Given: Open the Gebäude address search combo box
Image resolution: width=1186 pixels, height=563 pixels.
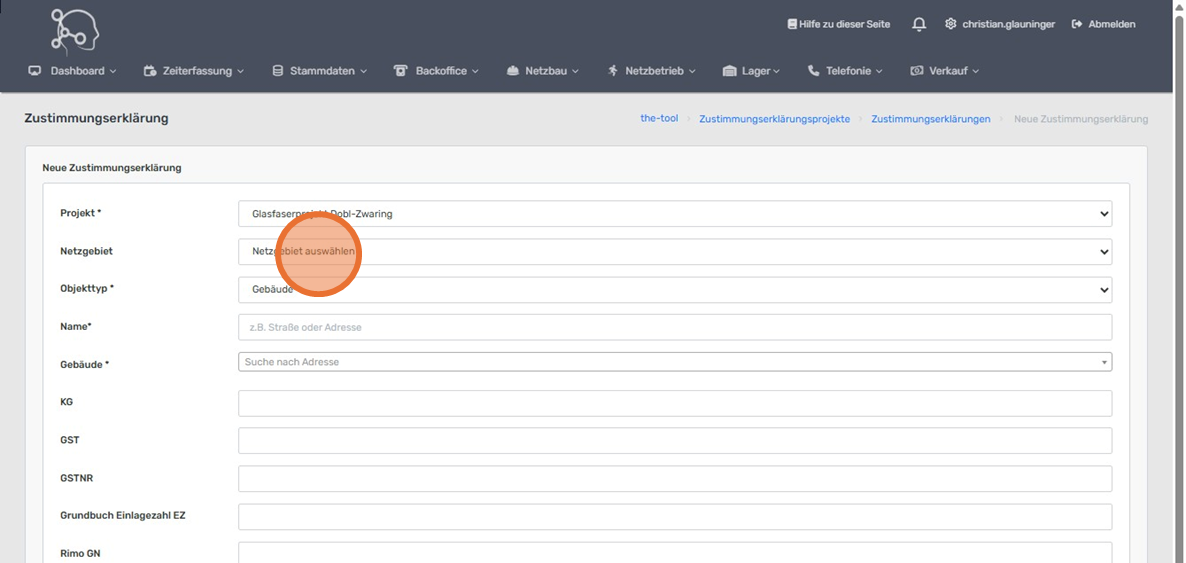Looking at the screenshot, I should (674, 362).
